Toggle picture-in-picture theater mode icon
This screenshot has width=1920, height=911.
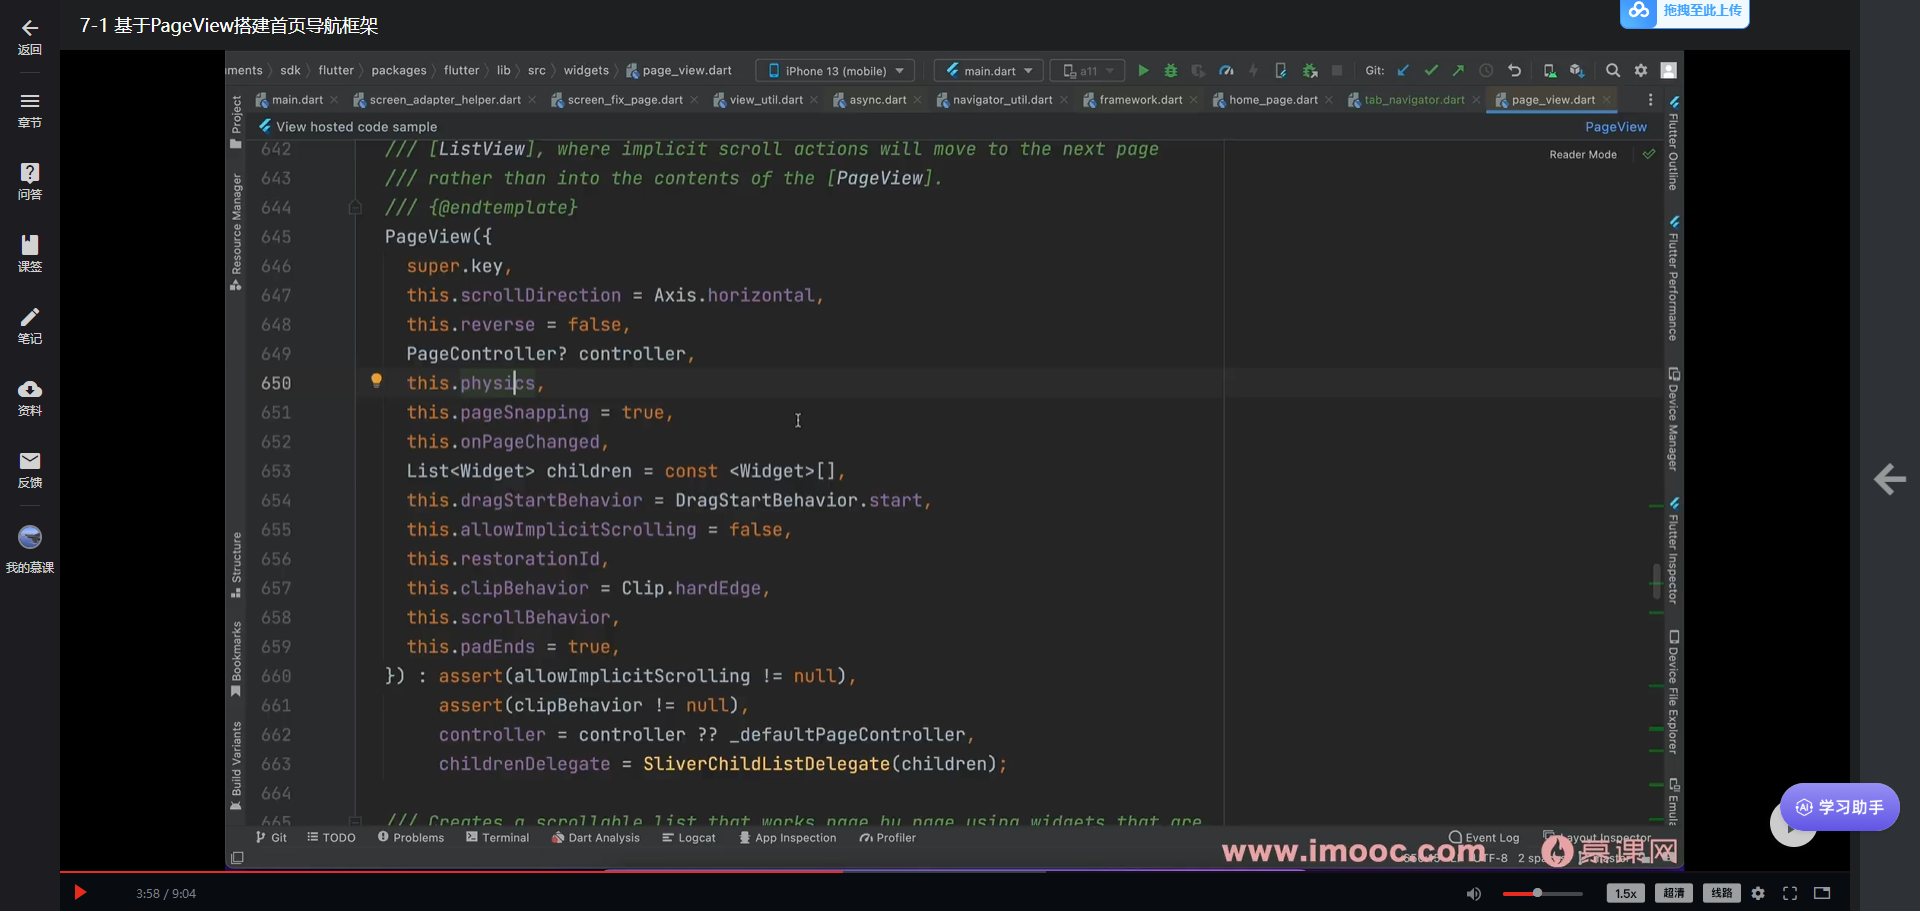pyautogui.click(x=1822, y=894)
